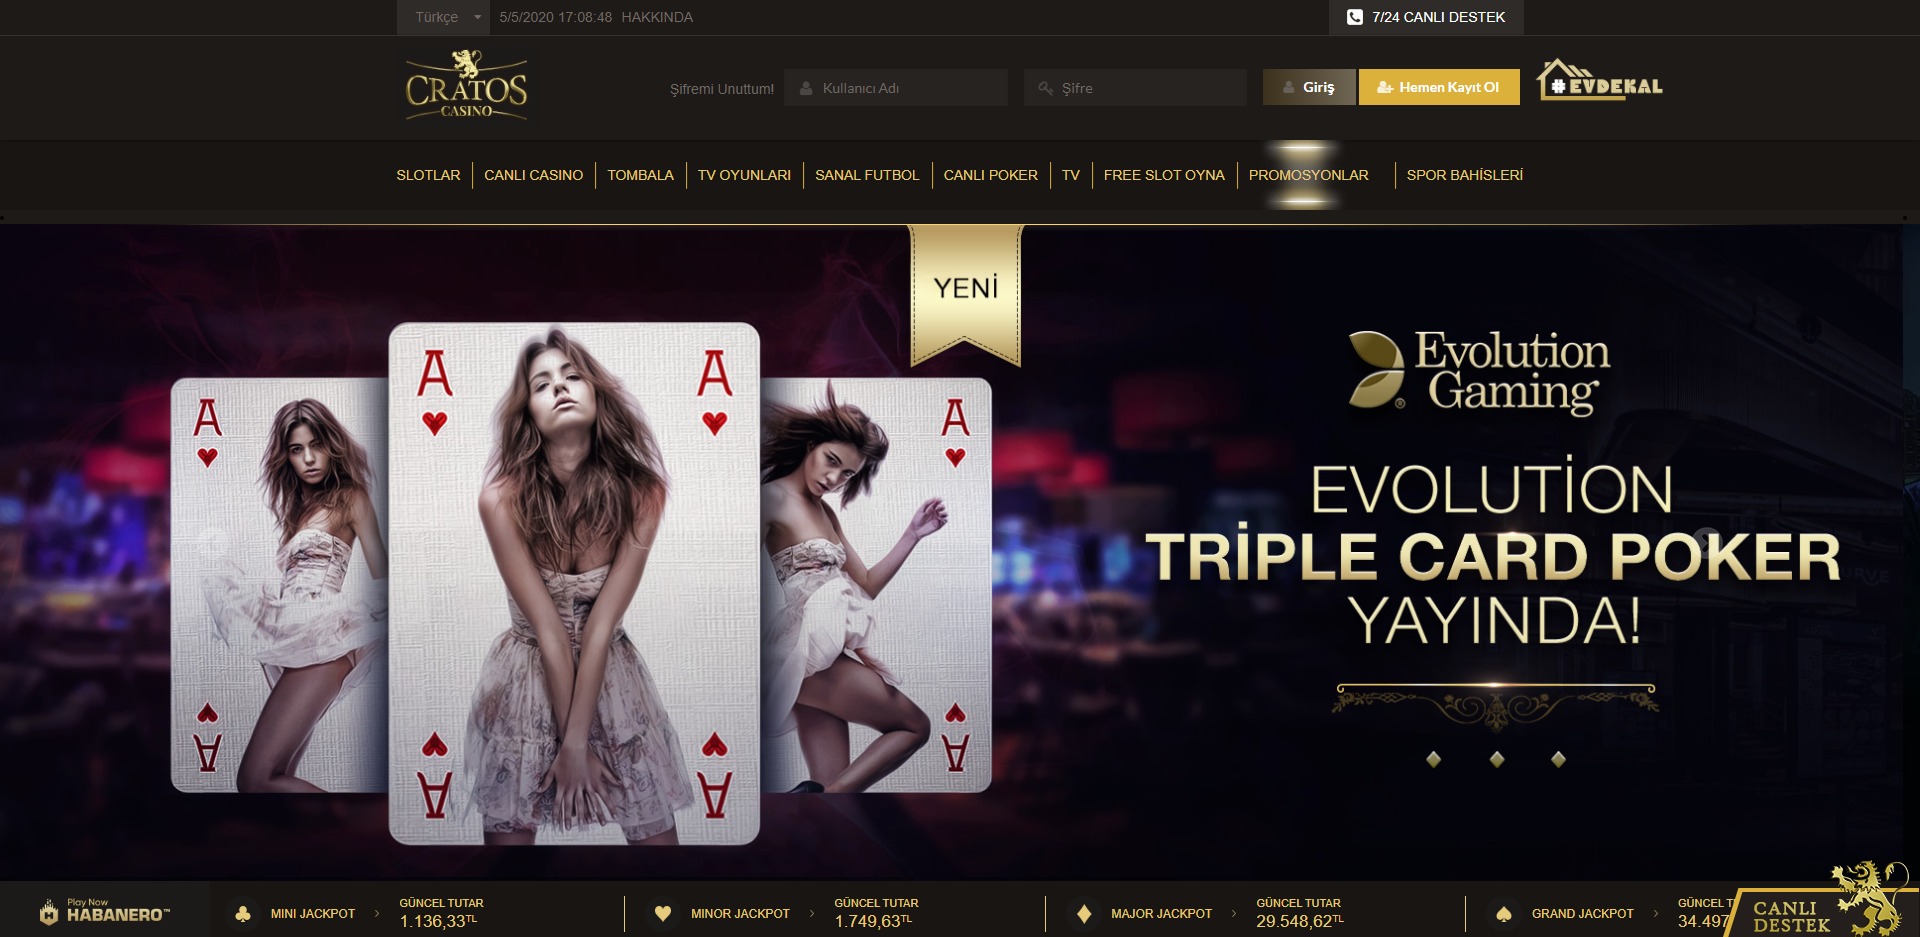
Task: Click the Evolution Triple Card Poker banner
Action: tap(958, 552)
